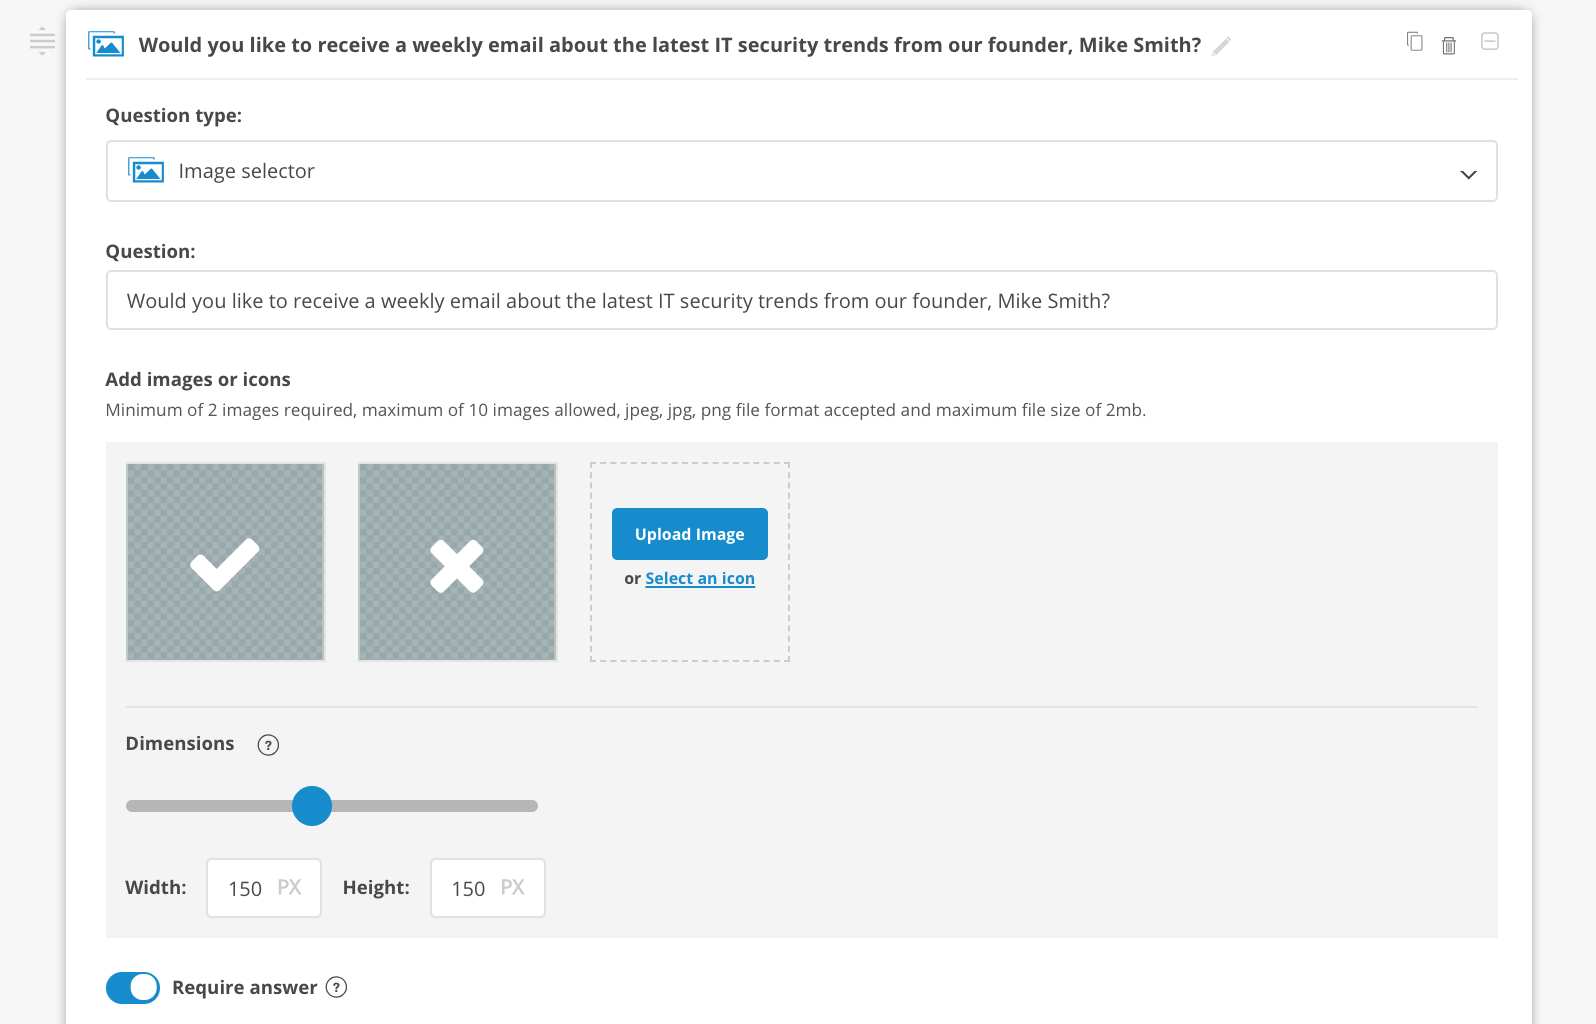This screenshot has height=1024, width=1596.
Task: Collapse the question panel with minus icon
Action: [1490, 41]
